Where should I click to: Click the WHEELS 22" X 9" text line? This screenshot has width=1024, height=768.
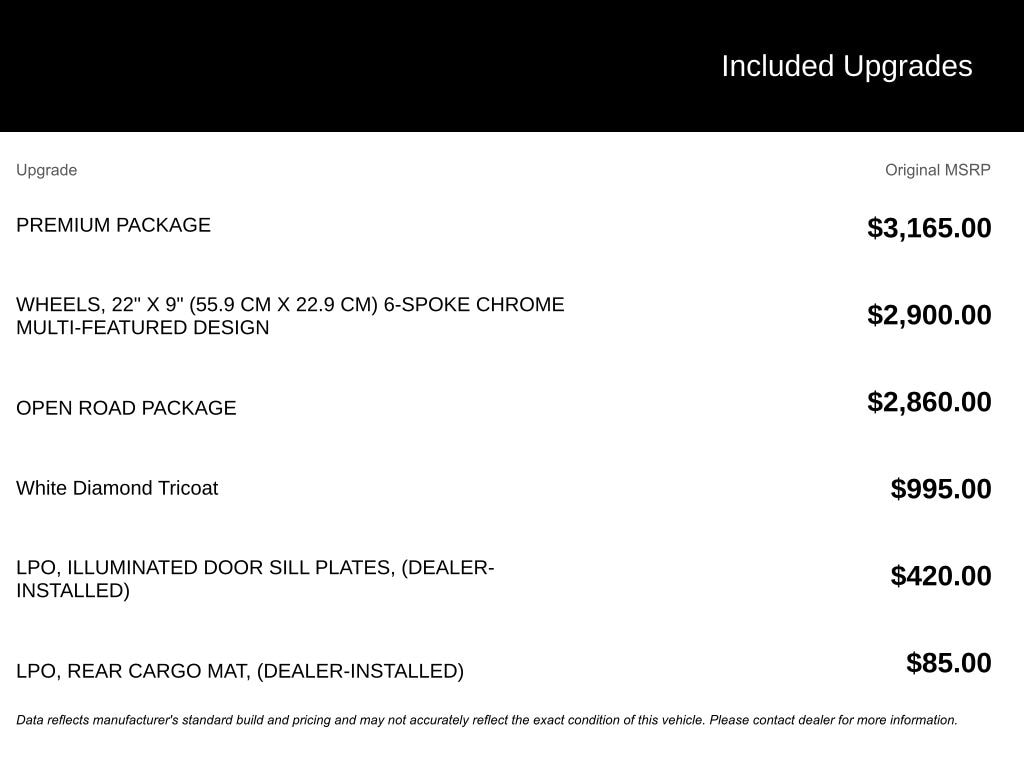290,304
